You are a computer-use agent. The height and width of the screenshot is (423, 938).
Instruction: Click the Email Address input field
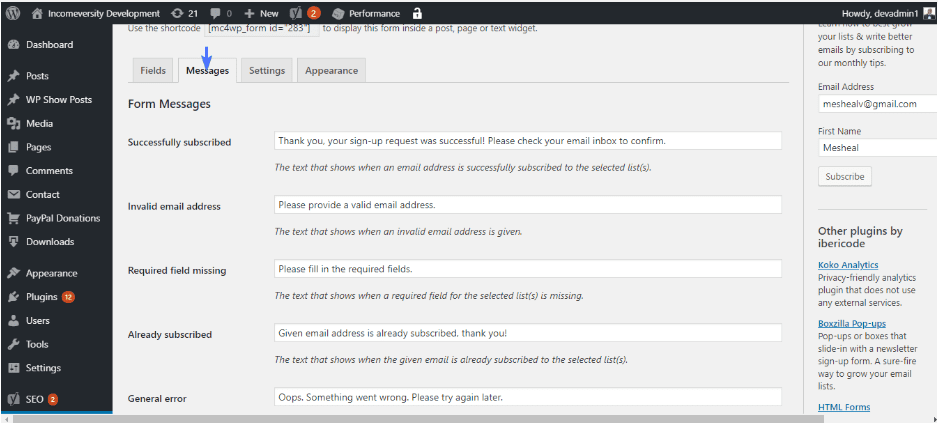click(878, 104)
